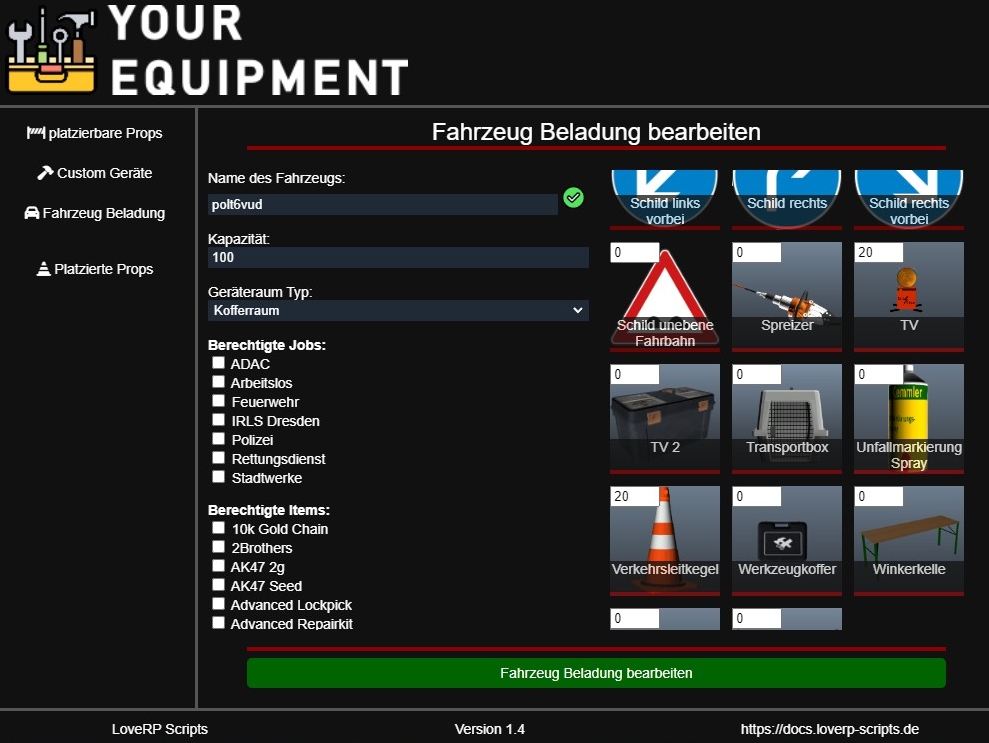The width and height of the screenshot is (989, 743).
Task: Select the Schild rechts sign tile
Action: tap(787, 199)
